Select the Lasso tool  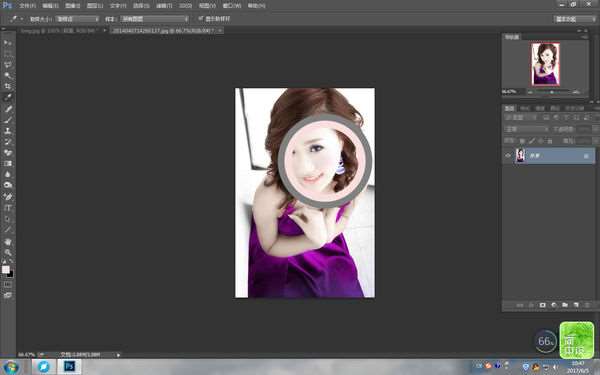pyautogui.click(x=8, y=65)
